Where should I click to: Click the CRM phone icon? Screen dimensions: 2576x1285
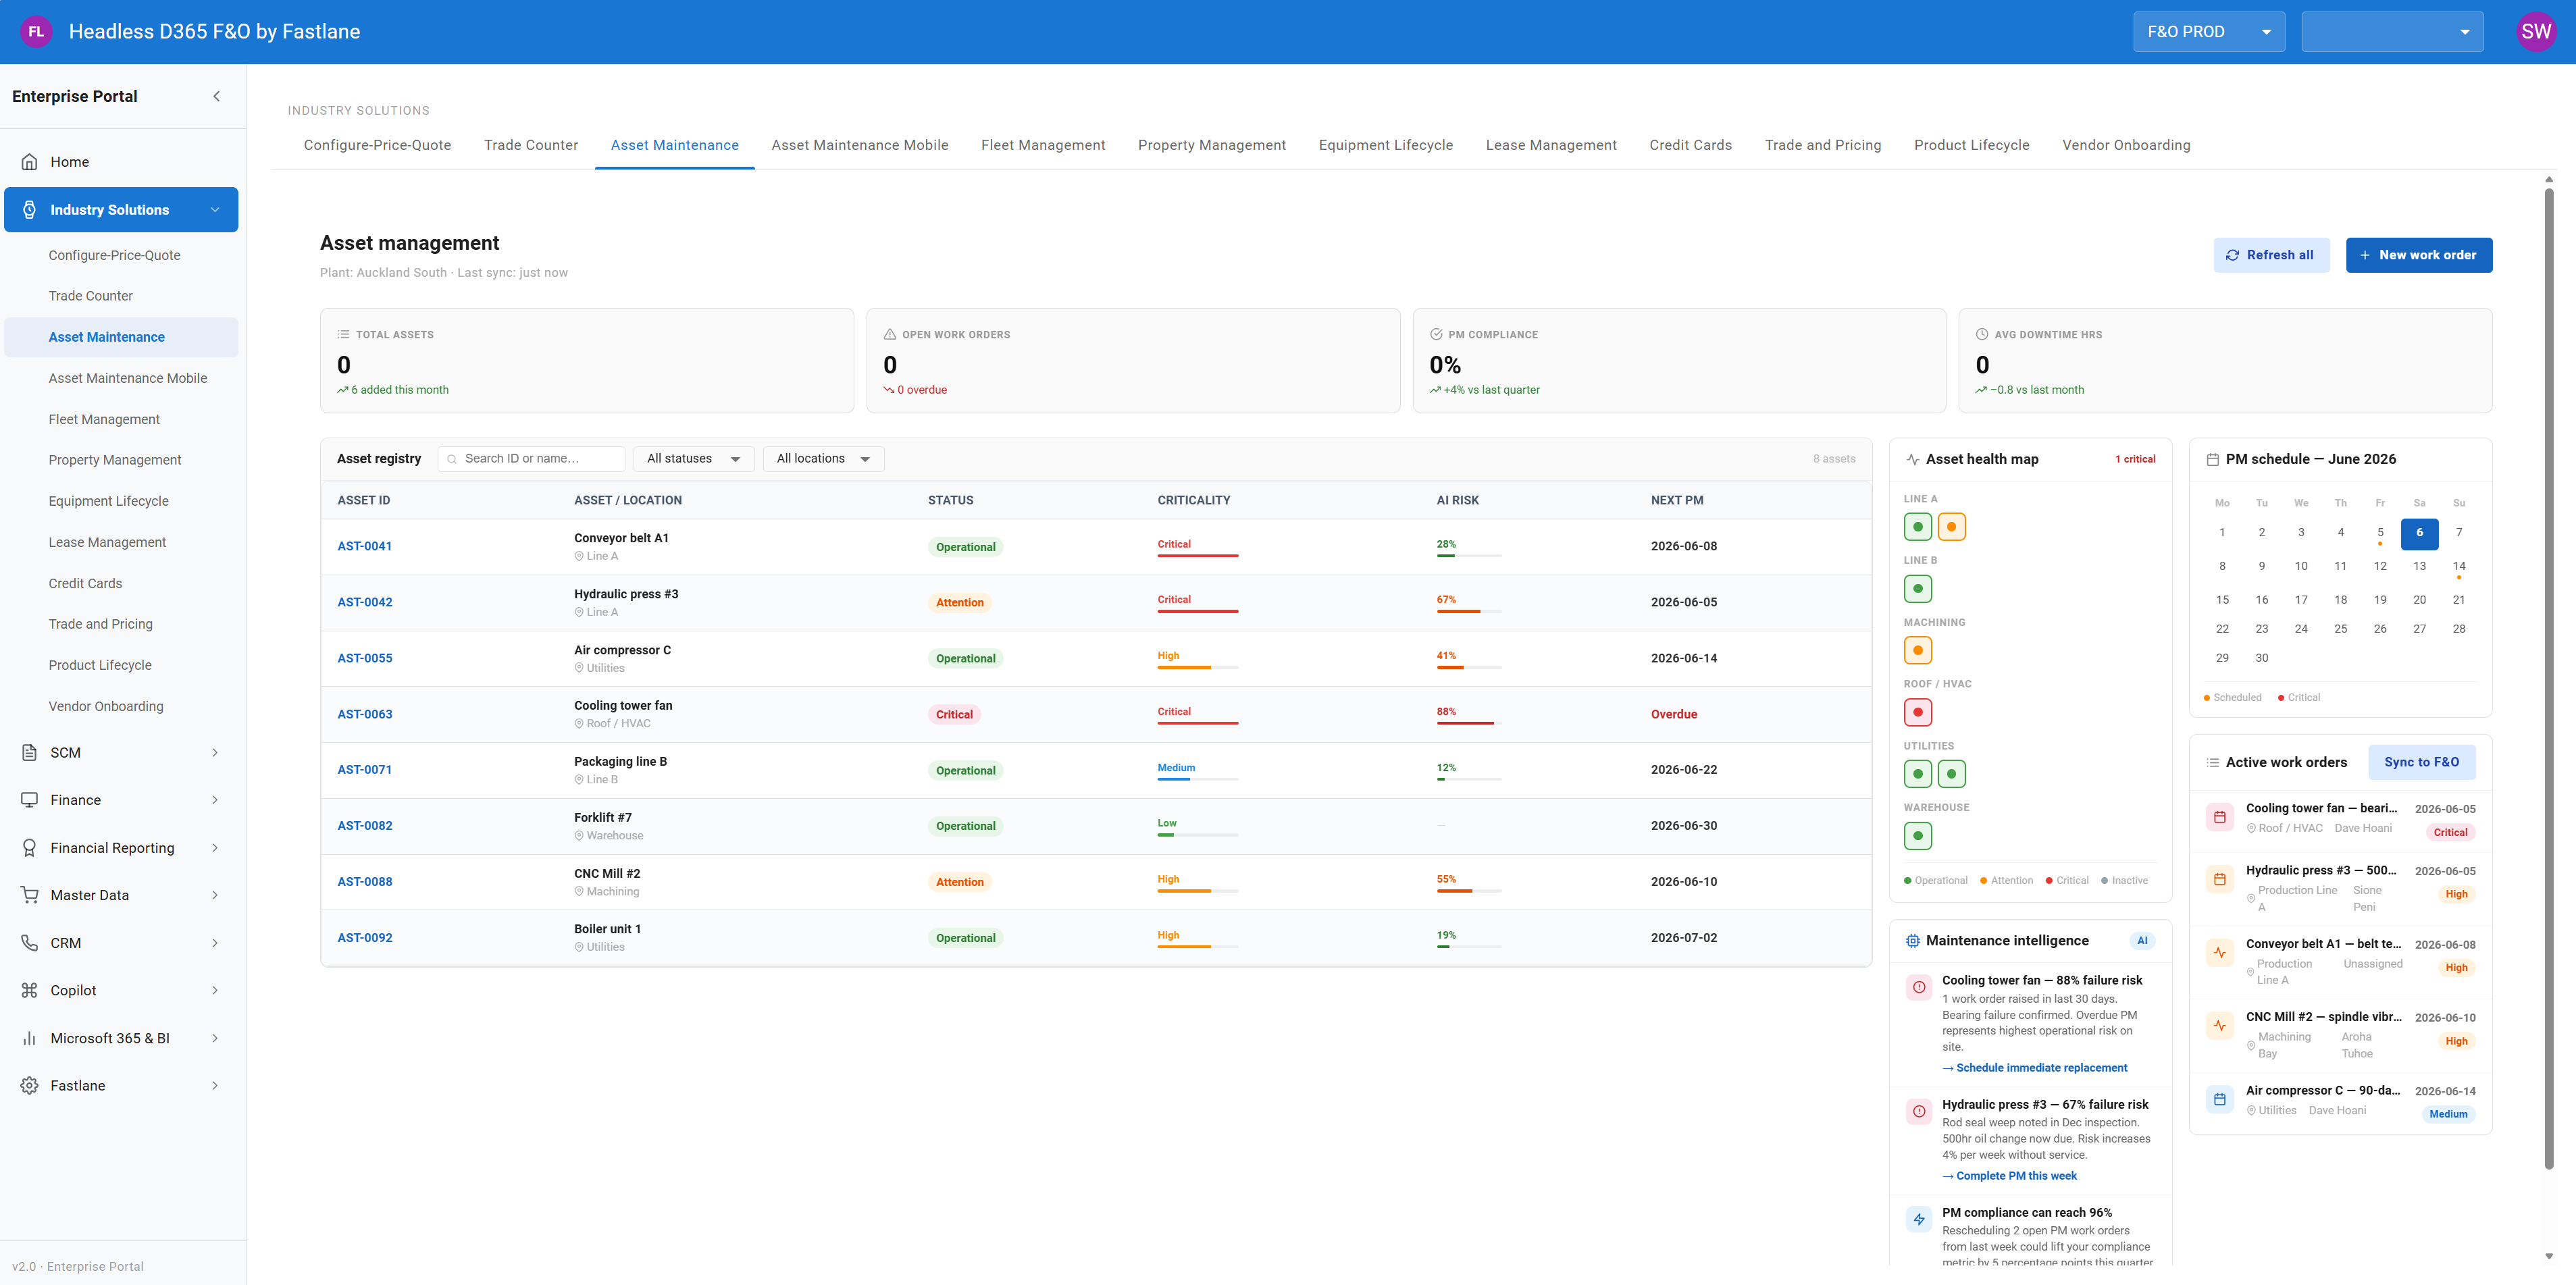29,943
